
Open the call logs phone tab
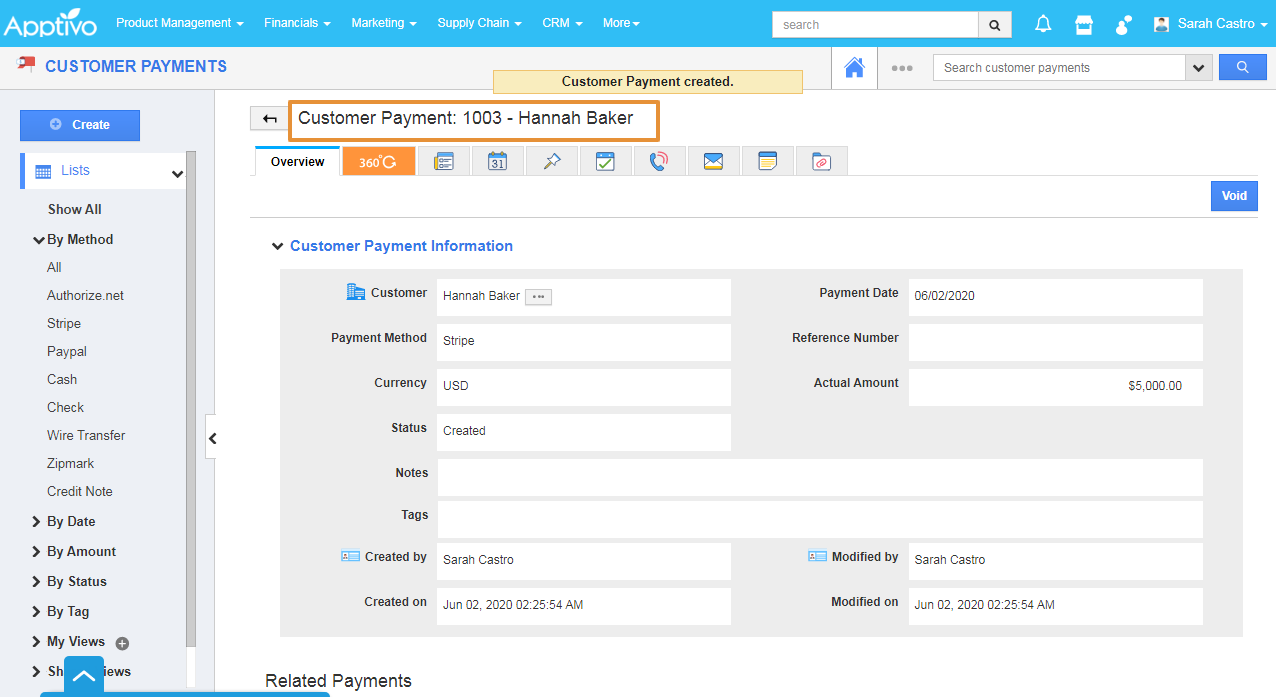[658, 162]
